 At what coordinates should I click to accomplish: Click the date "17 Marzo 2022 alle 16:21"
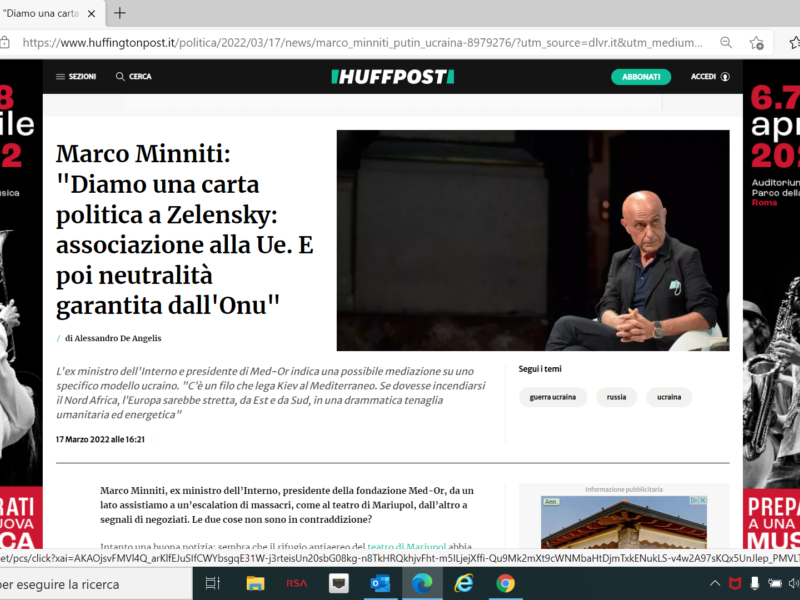[100, 439]
